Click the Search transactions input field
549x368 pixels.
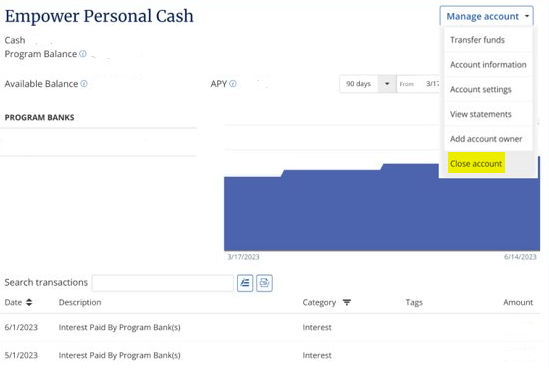(x=162, y=283)
